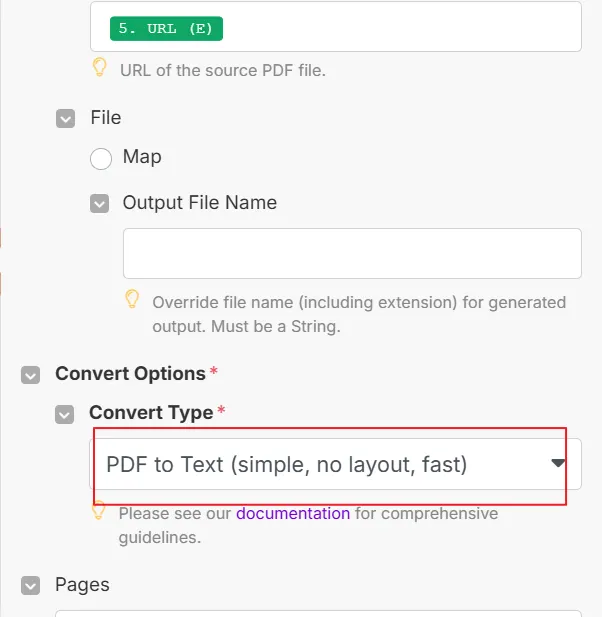The height and width of the screenshot is (617, 602).
Task: Click the File section label
Action: click(106, 117)
